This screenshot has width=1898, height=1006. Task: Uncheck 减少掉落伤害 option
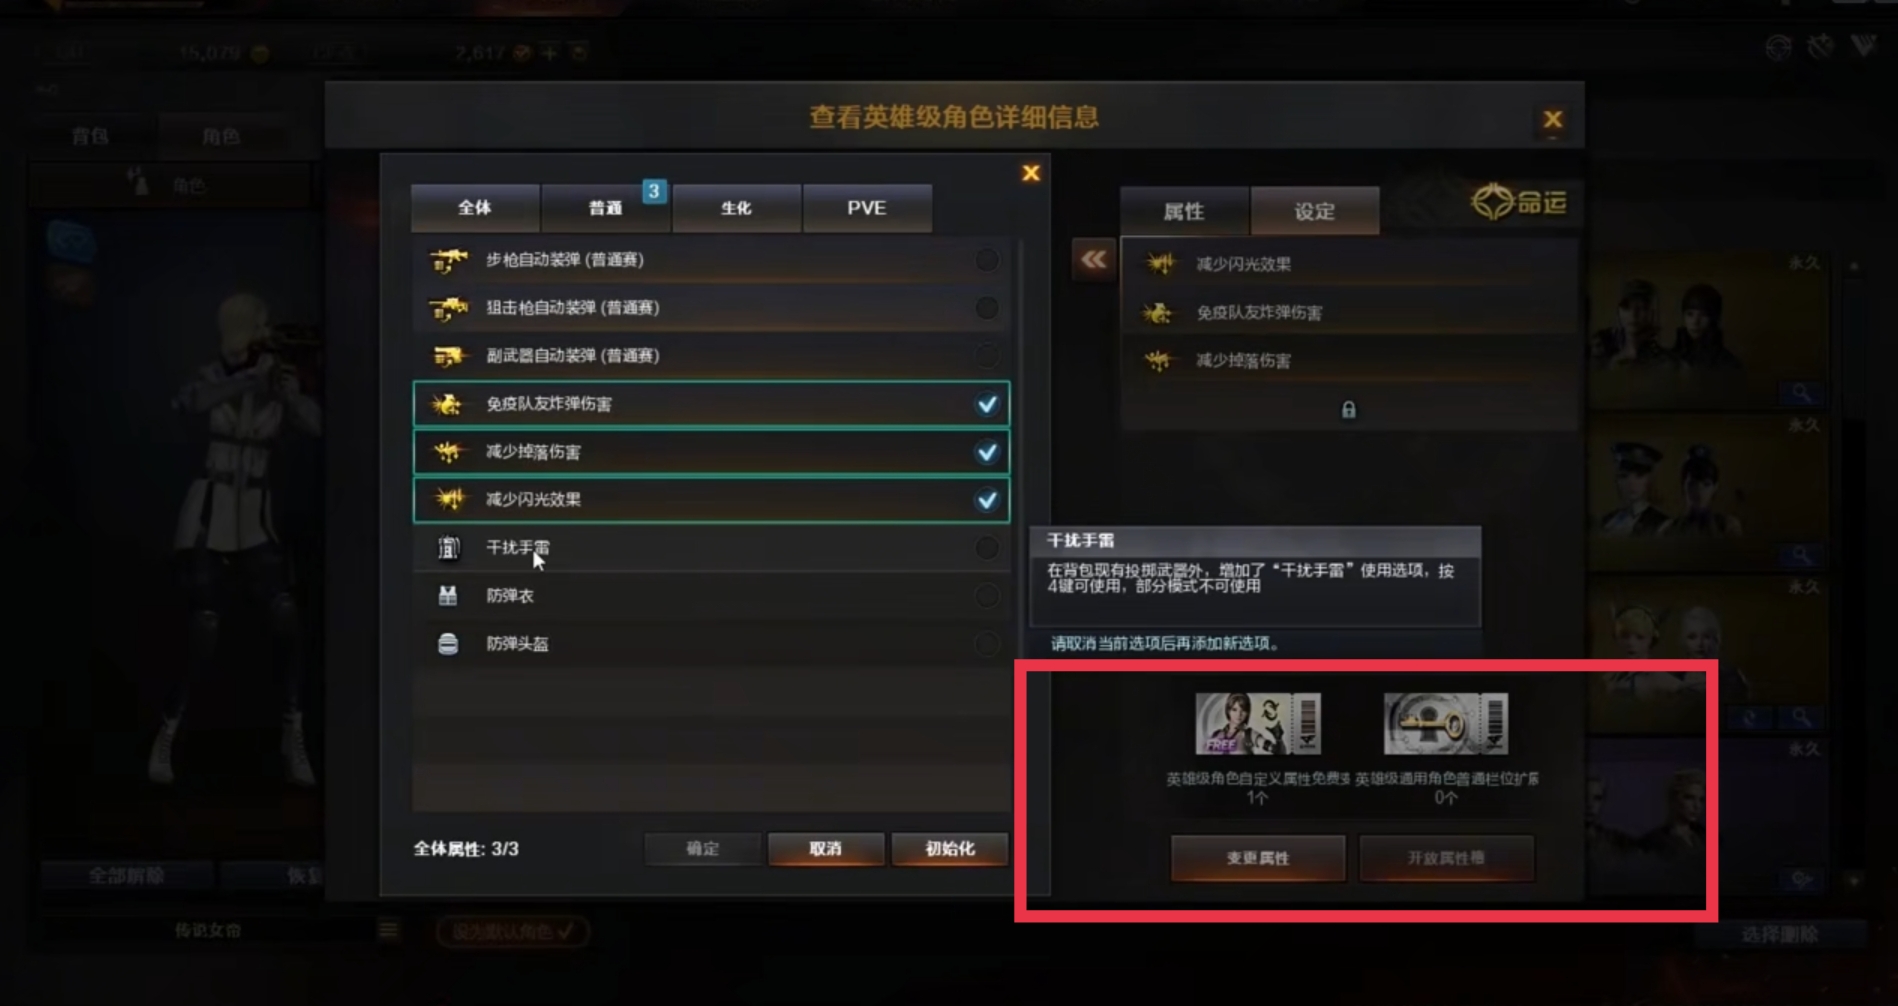987,452
